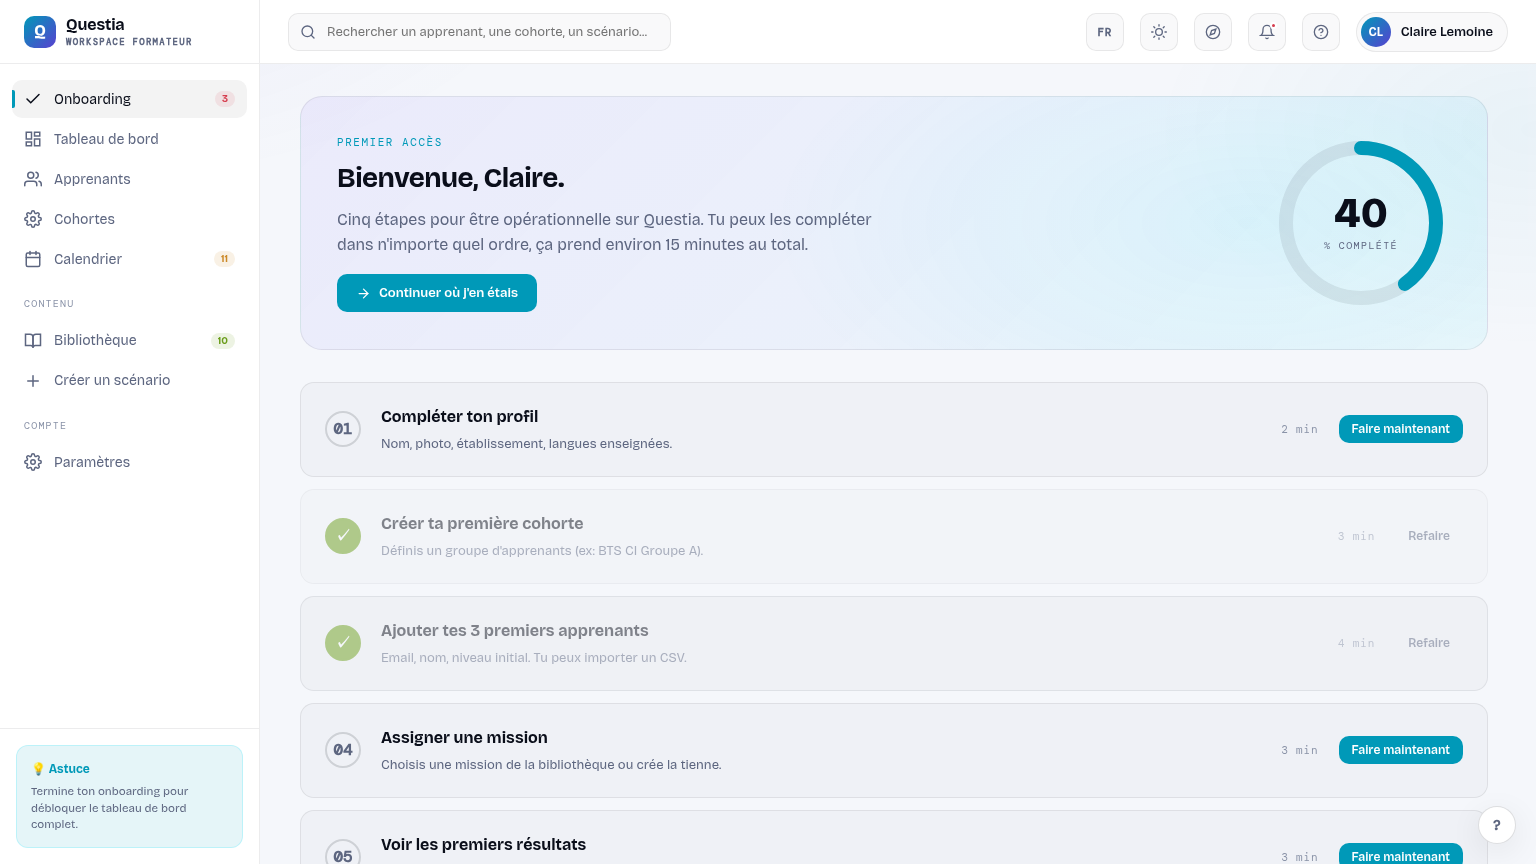Open the floating help question button
1536x864 pixels.
[1497, 825]
